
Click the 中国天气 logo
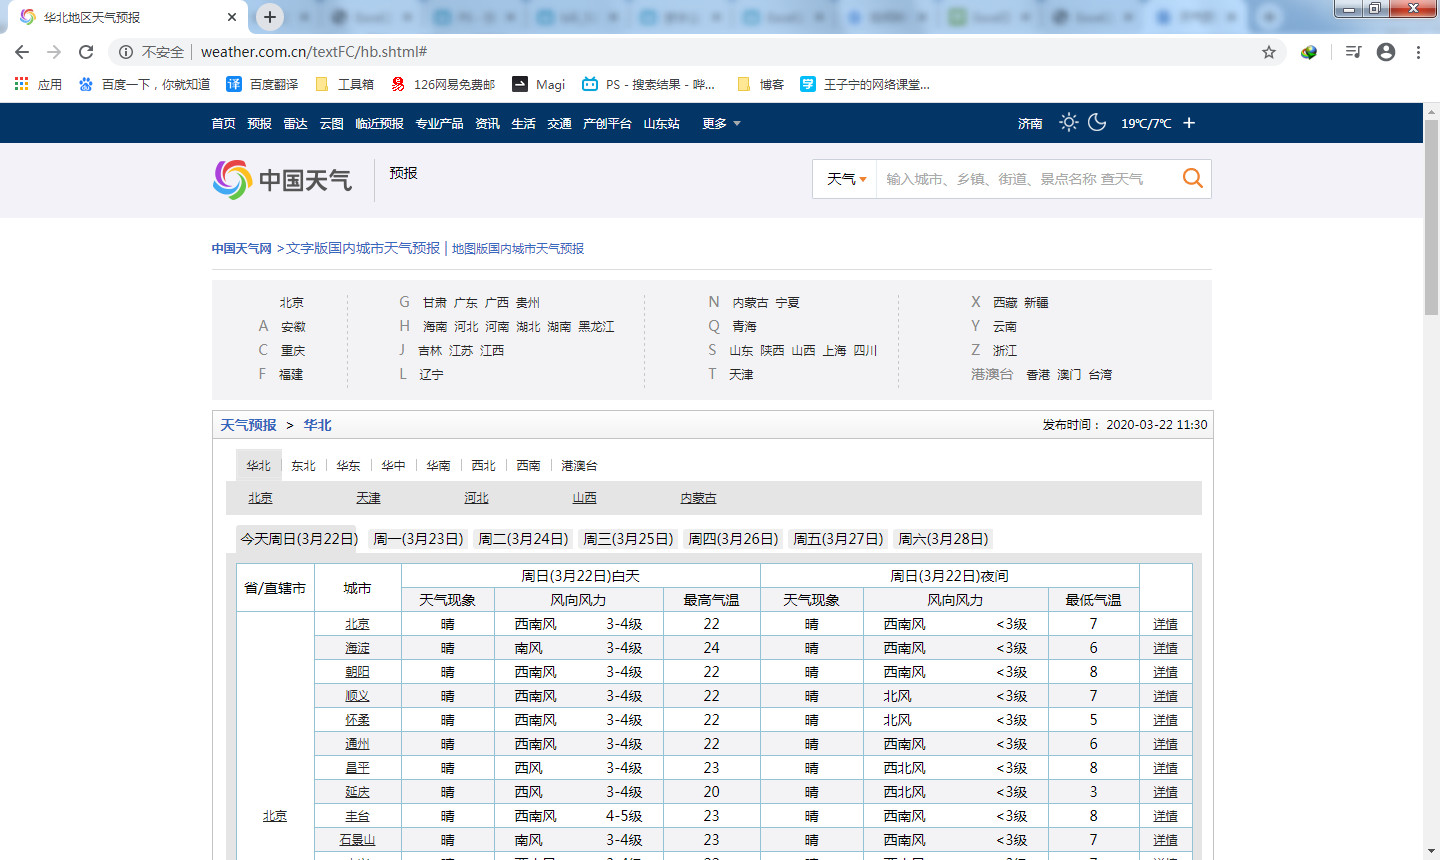tap(282, 180)
